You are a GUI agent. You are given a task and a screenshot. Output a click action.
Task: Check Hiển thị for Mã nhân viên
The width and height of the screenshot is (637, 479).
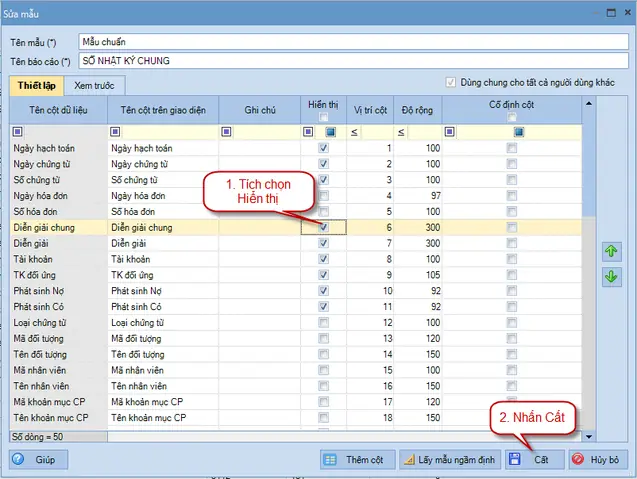tap(323, 370)
